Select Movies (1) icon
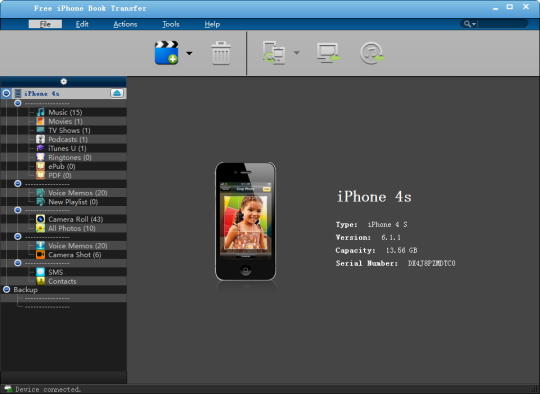Screen dimensions: 540x394 pos(40,121)
